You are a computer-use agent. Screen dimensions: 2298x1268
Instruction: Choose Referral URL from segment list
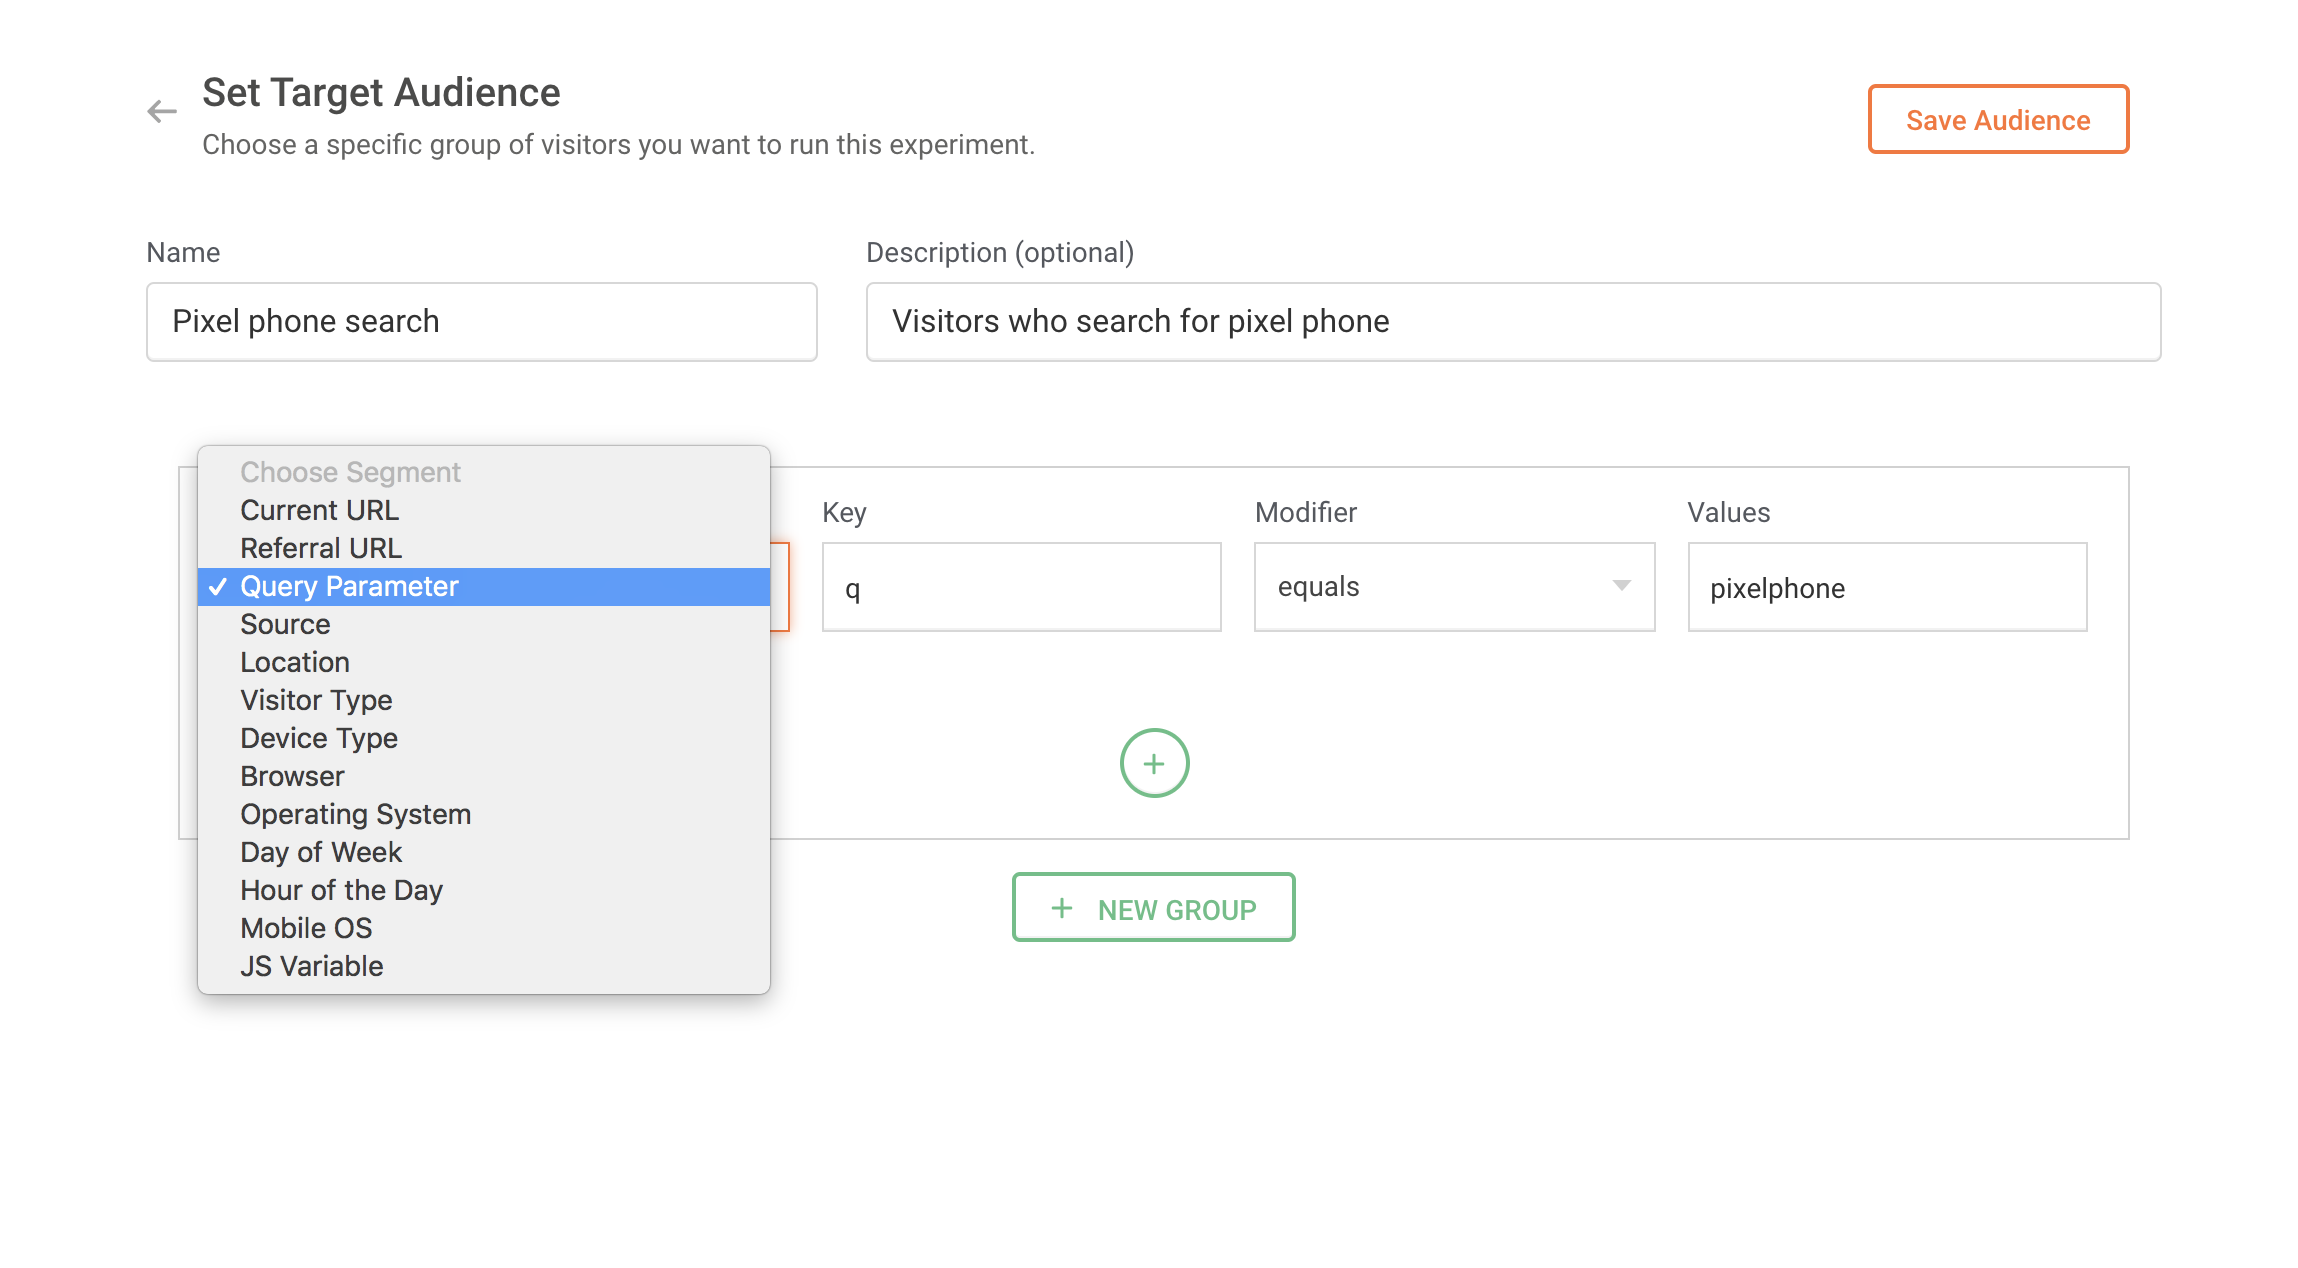321,548
